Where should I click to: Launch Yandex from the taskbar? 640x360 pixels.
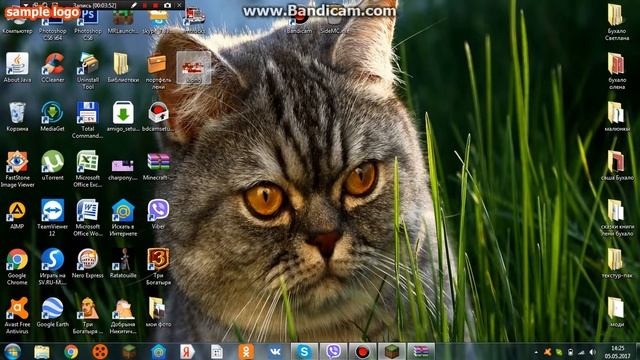coord(187,351)
